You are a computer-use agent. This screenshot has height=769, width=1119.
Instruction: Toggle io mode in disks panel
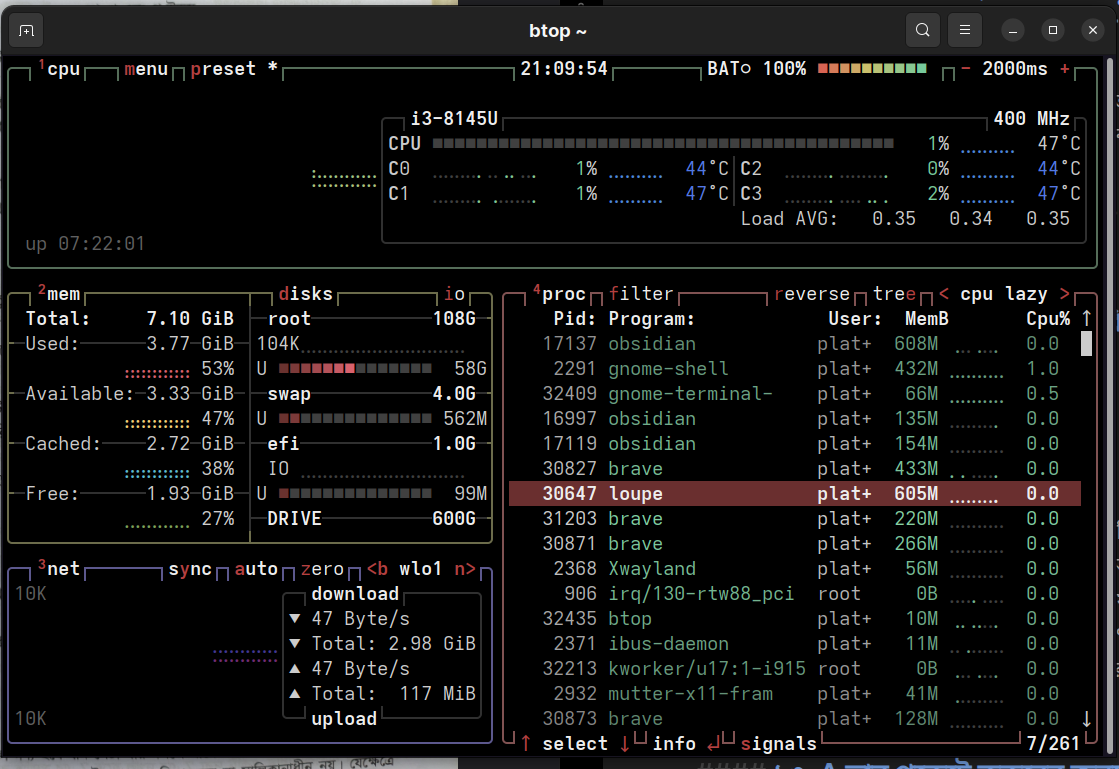(x=455, y=294)
